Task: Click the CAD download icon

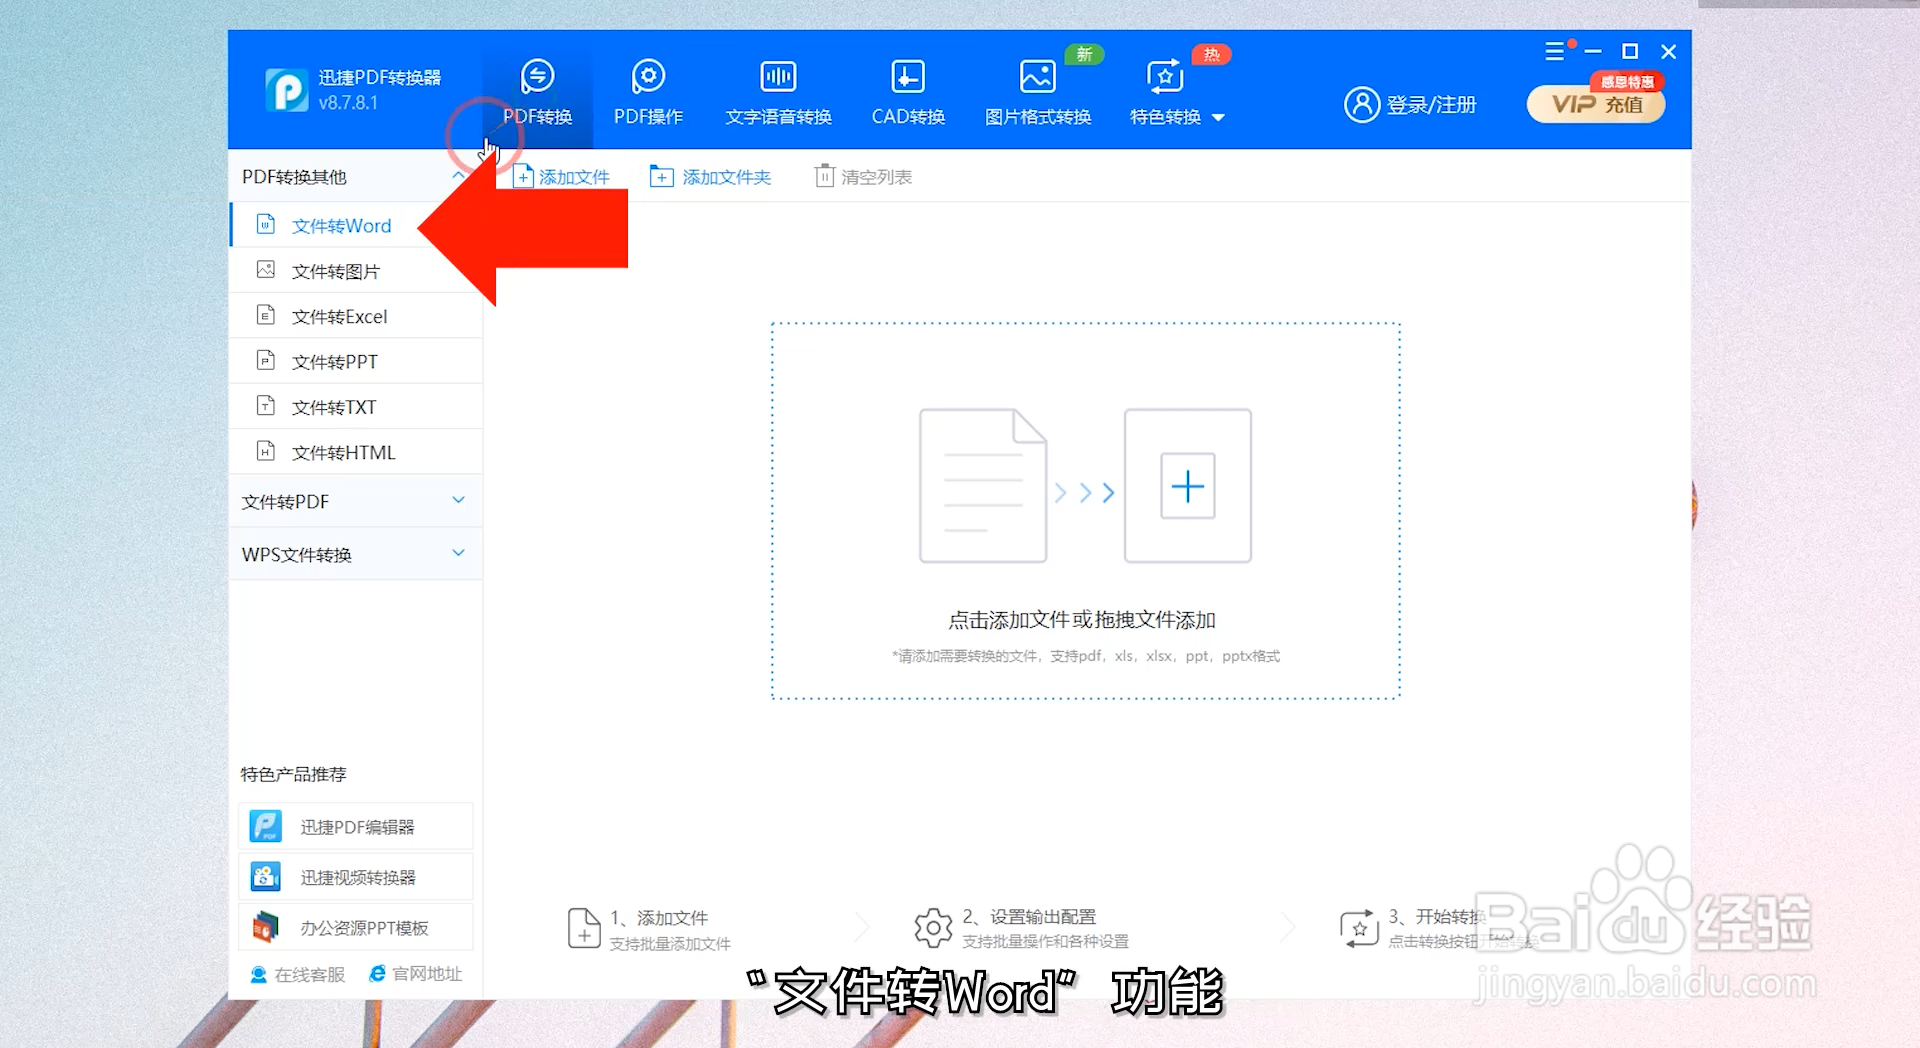Action: coord(908,76)
